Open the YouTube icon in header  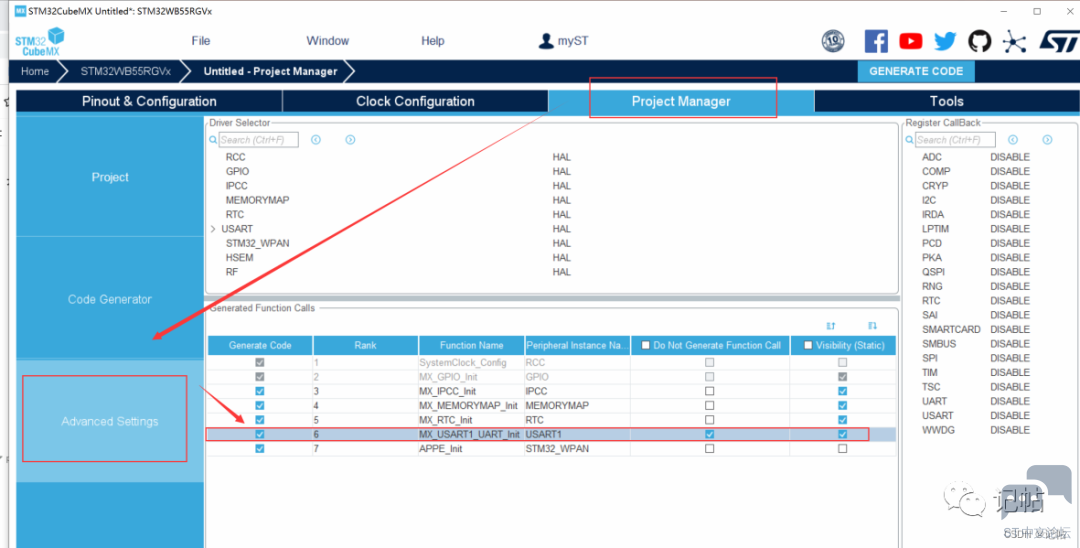(911, 41)
